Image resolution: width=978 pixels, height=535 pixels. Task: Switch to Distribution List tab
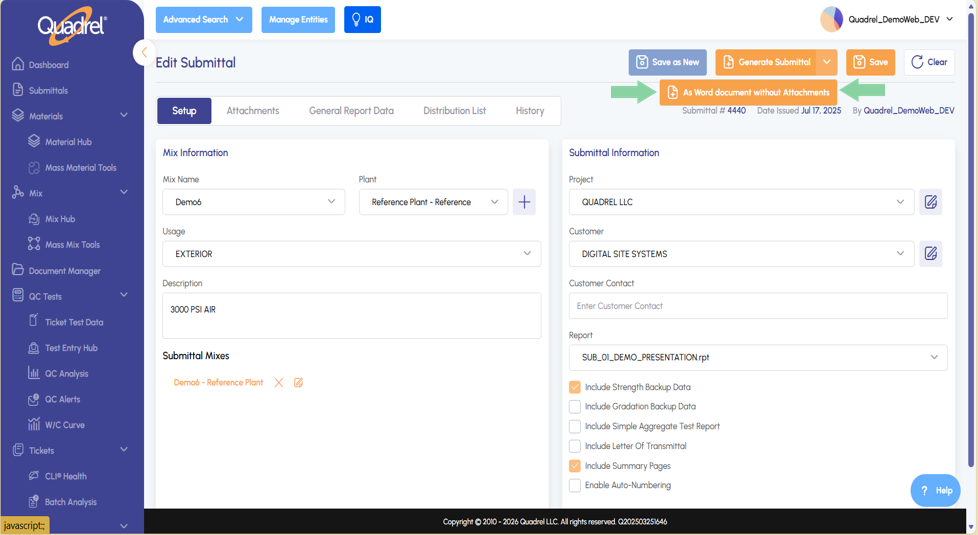point(454,111)
